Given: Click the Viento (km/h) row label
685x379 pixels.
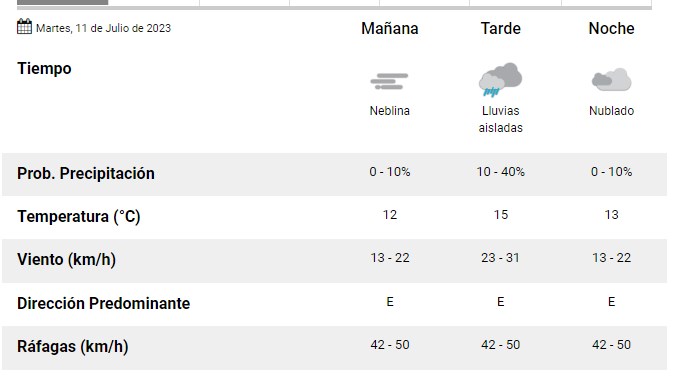Looking at the screenshot, I should point(66,259).
